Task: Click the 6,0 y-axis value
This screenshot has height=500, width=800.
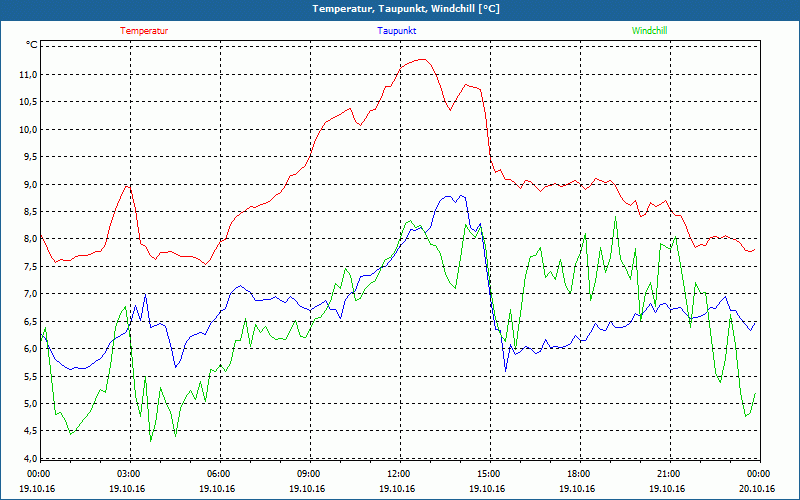Action: pyautogui.click(x=30, y=349)
